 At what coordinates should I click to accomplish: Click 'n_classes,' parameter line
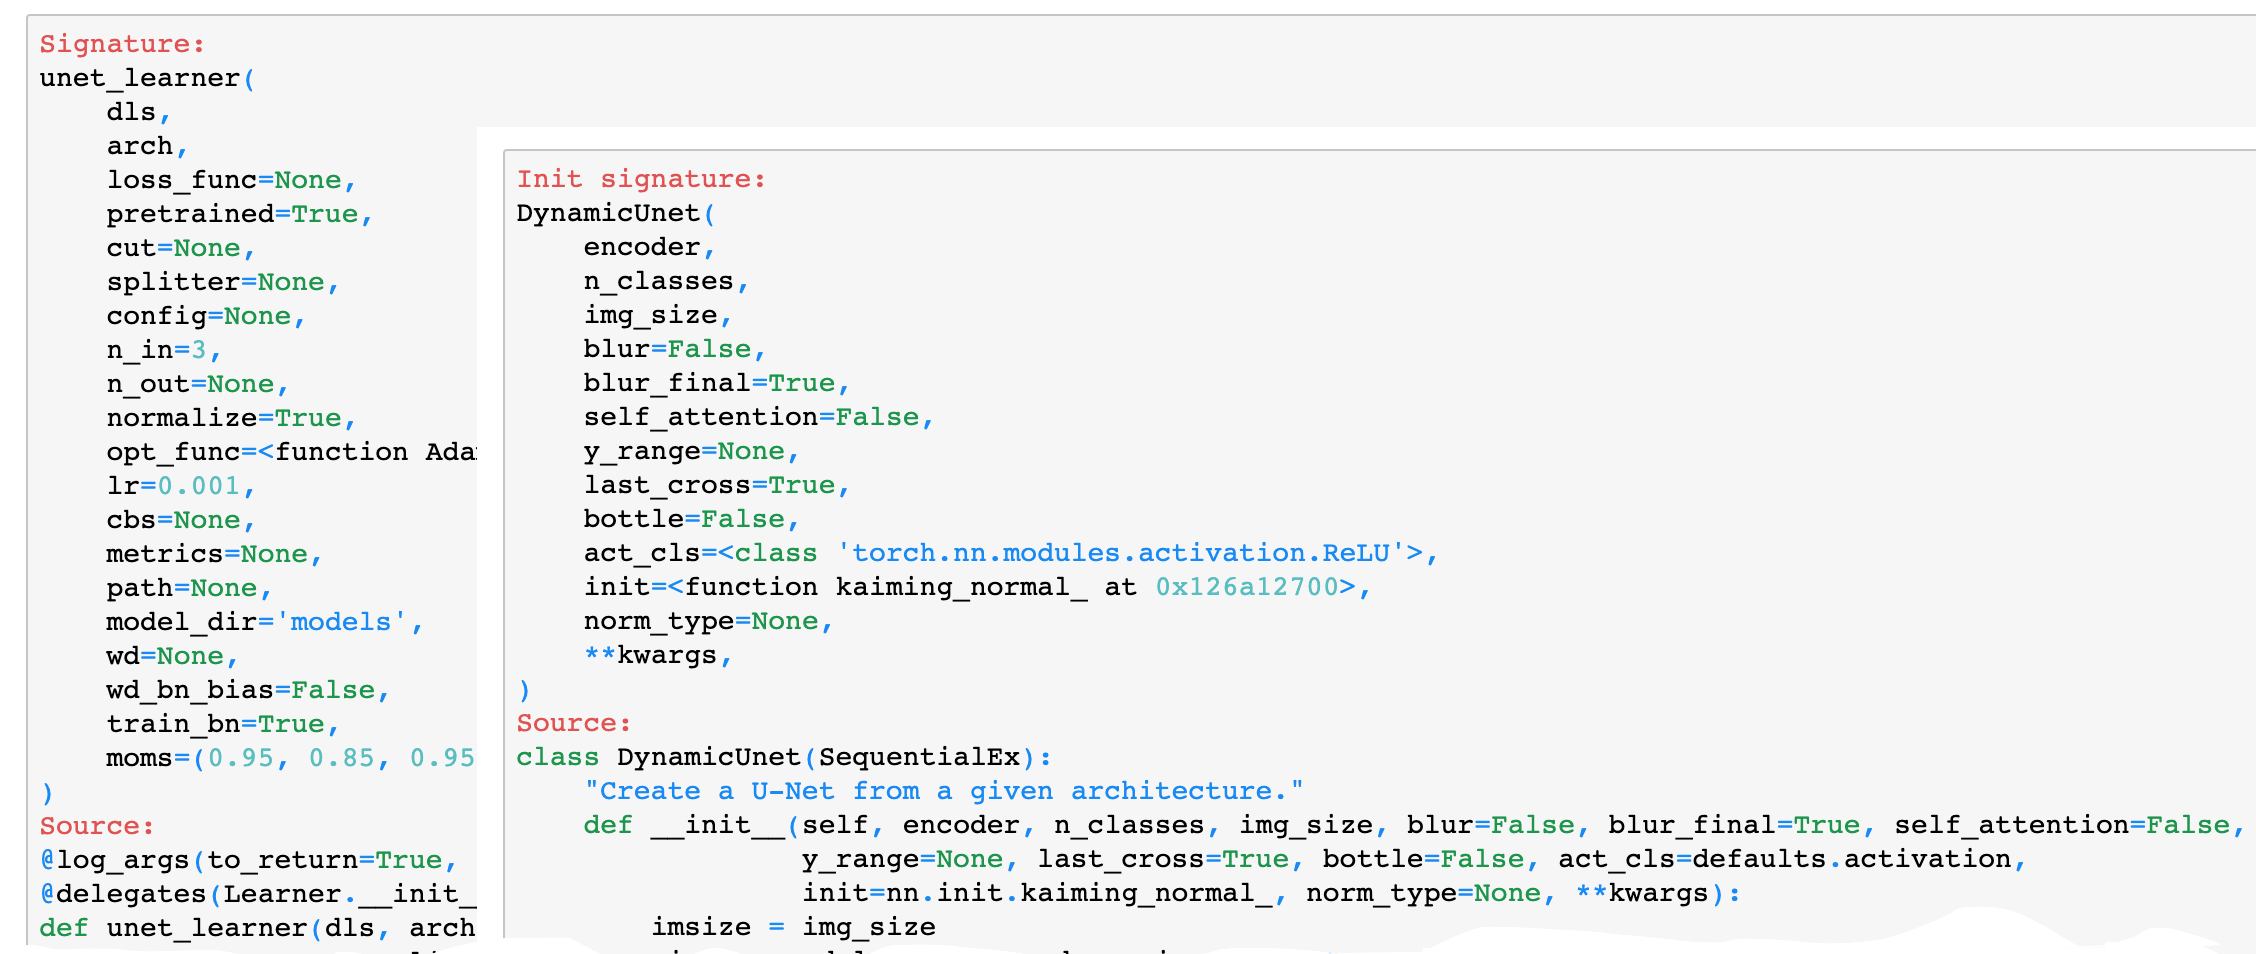[666, 281]
